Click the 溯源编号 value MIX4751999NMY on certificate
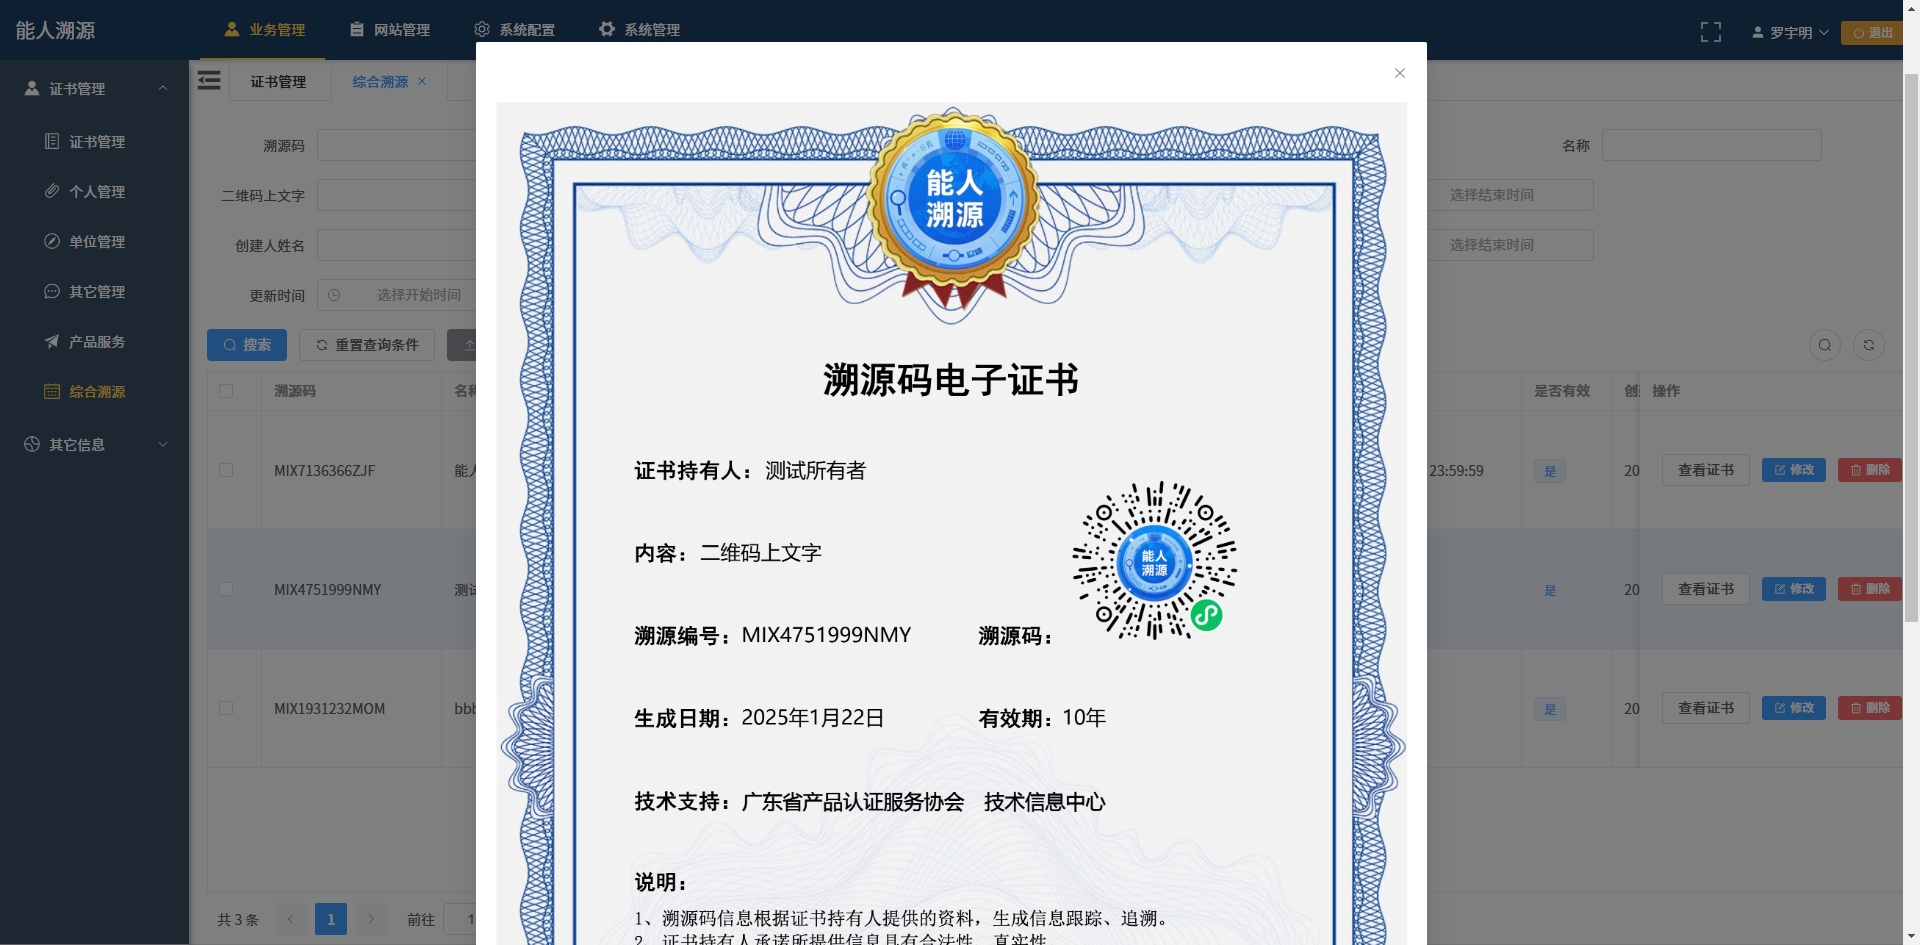 [826, 635]
